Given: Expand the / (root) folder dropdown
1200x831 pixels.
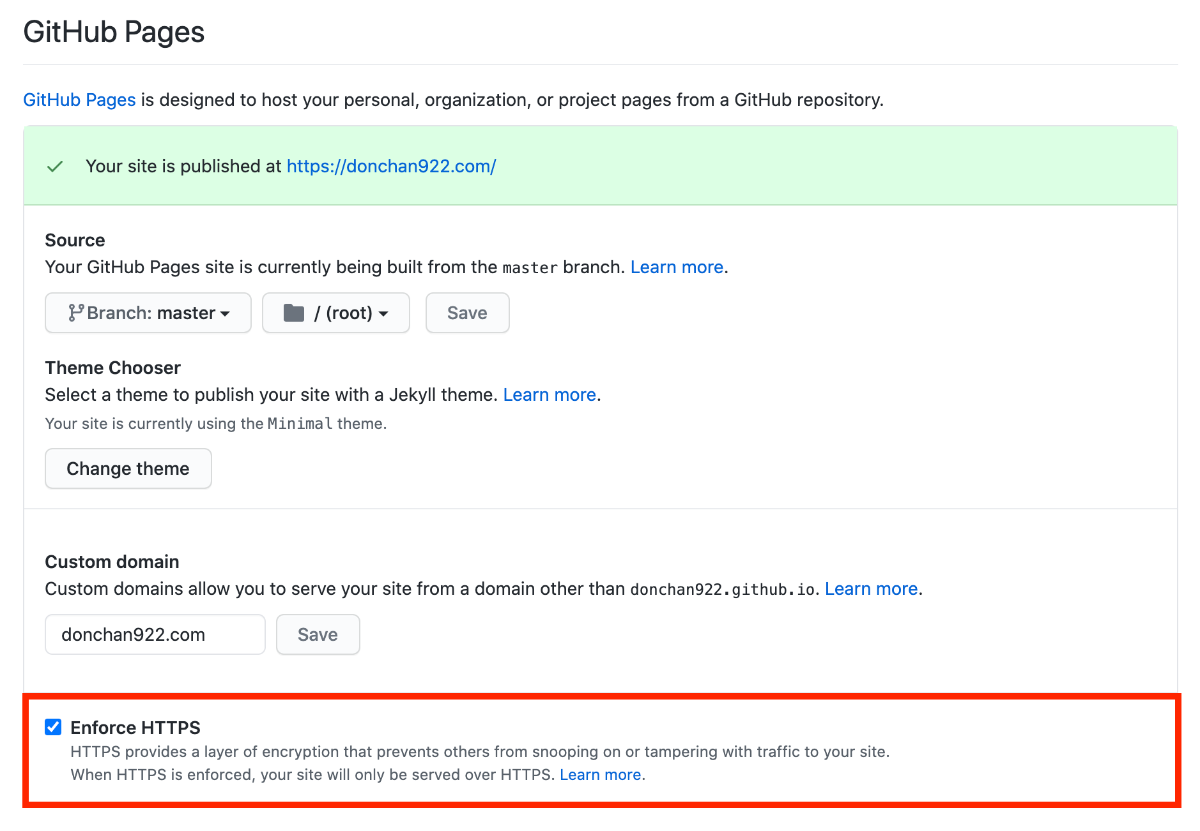Looking at the screenshot, I should tap(336, 313).
